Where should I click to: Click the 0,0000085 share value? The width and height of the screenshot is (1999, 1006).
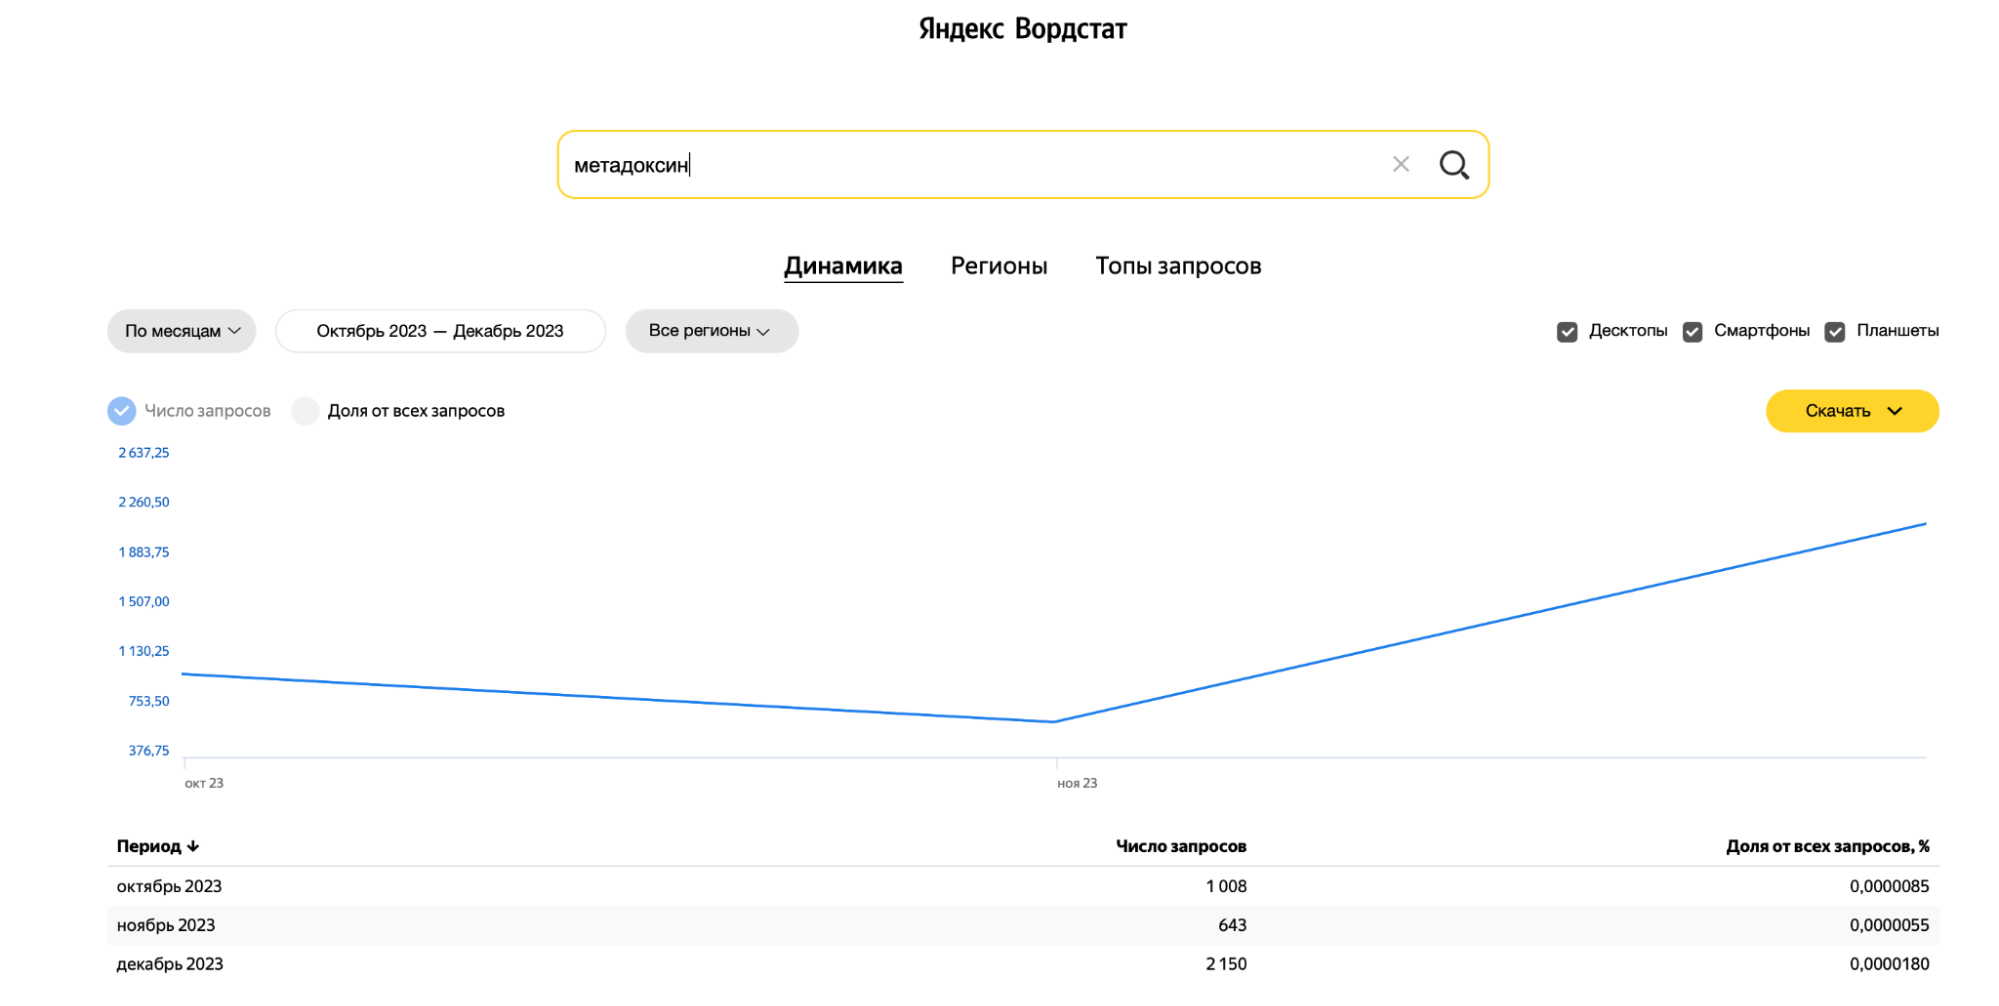click(1889, 886)
